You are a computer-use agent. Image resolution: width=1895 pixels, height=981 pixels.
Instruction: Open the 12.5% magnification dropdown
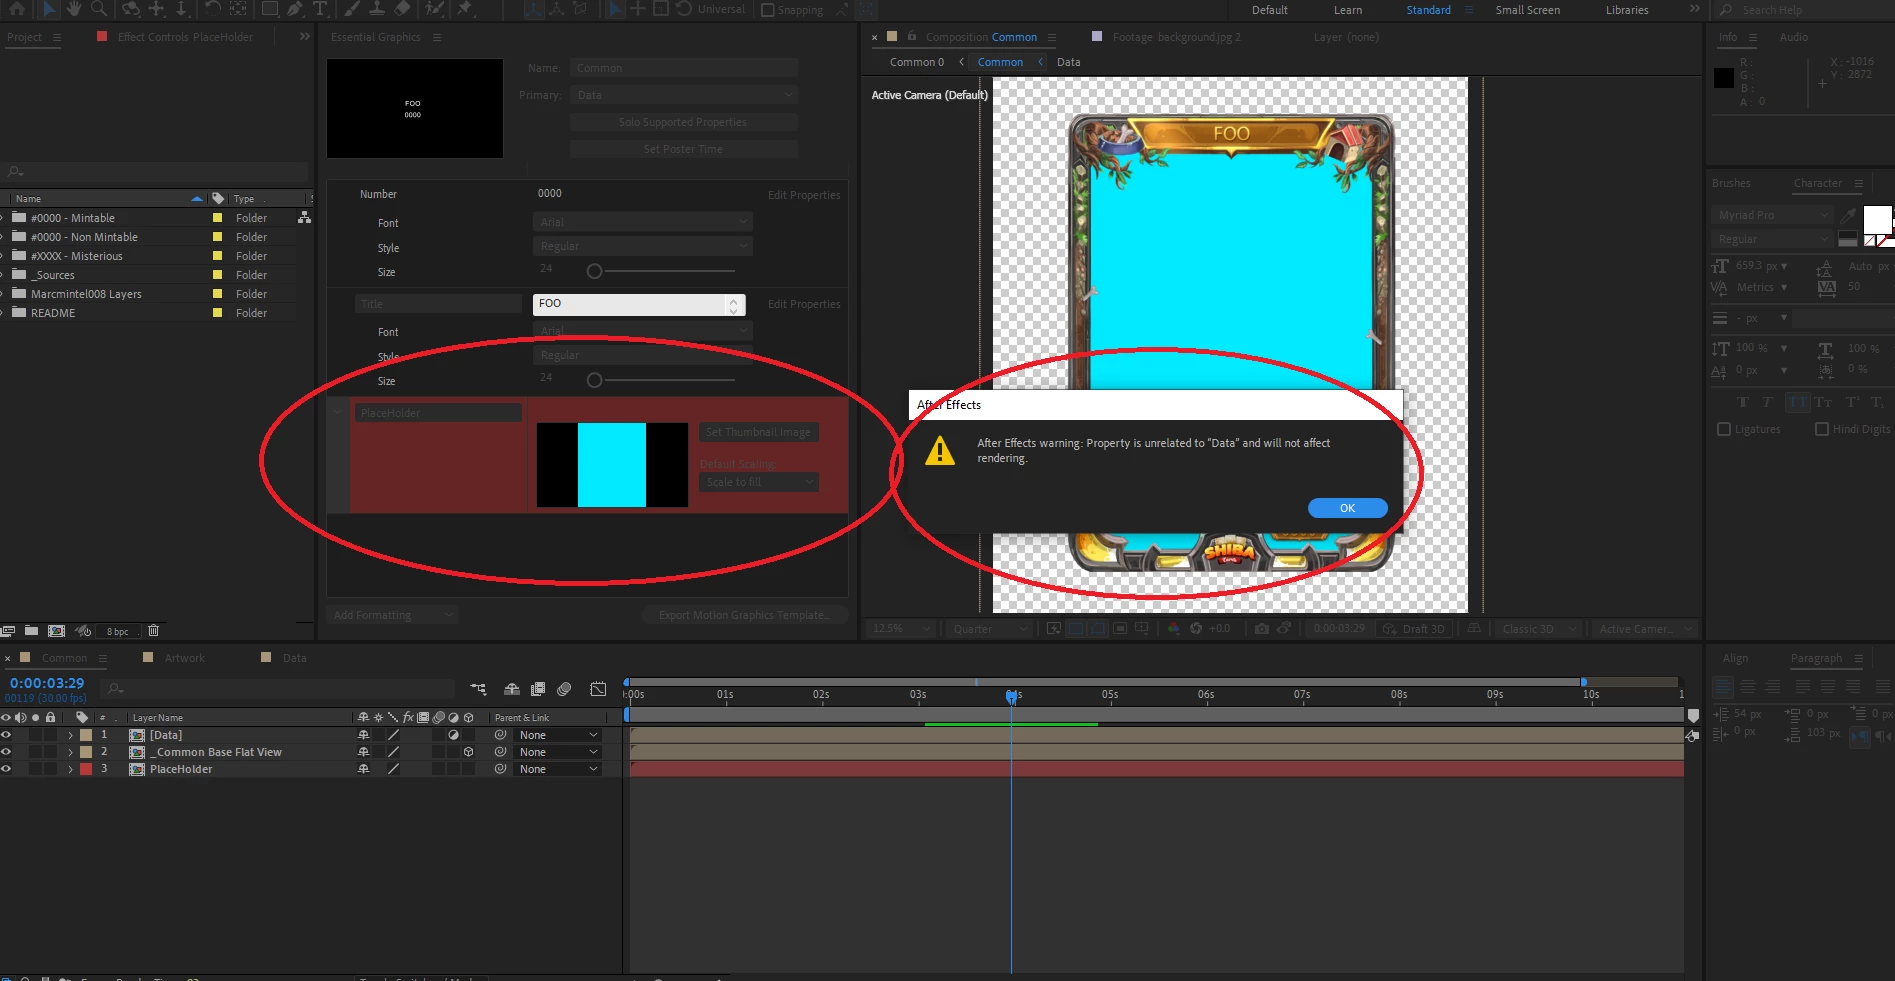click(901, 629)
